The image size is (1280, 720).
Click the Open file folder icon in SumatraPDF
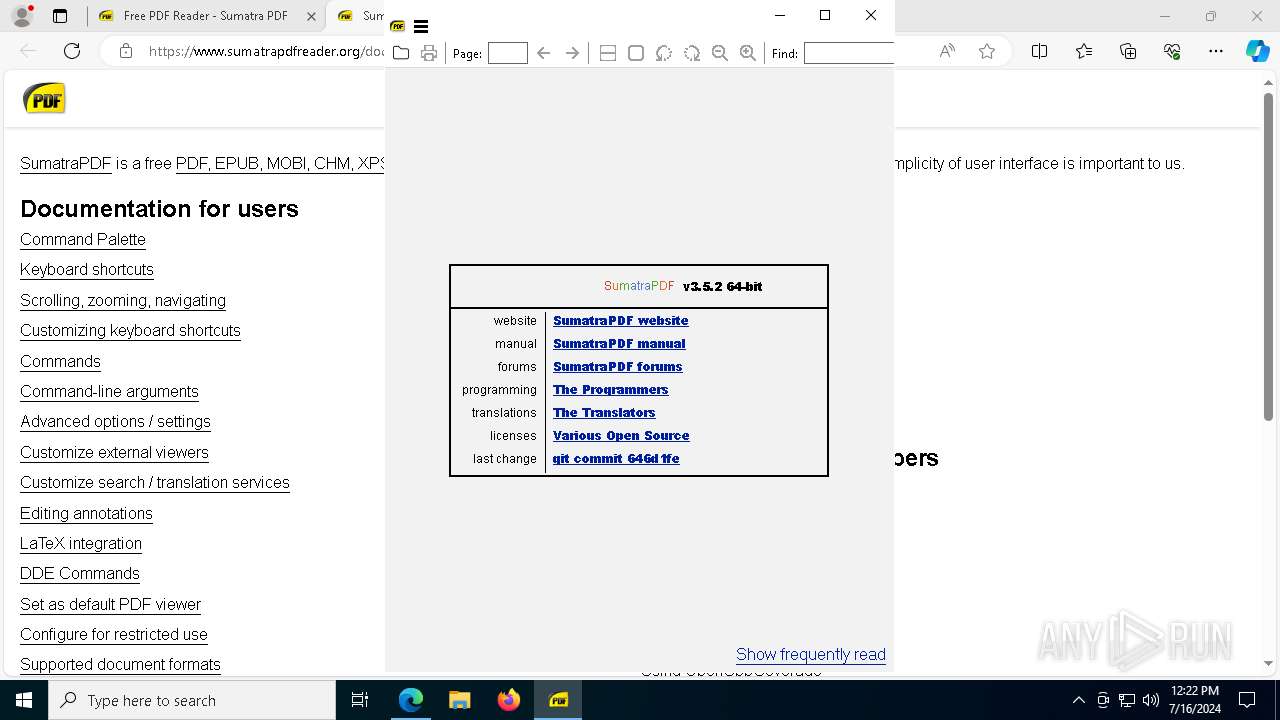(x=401, y=53)
